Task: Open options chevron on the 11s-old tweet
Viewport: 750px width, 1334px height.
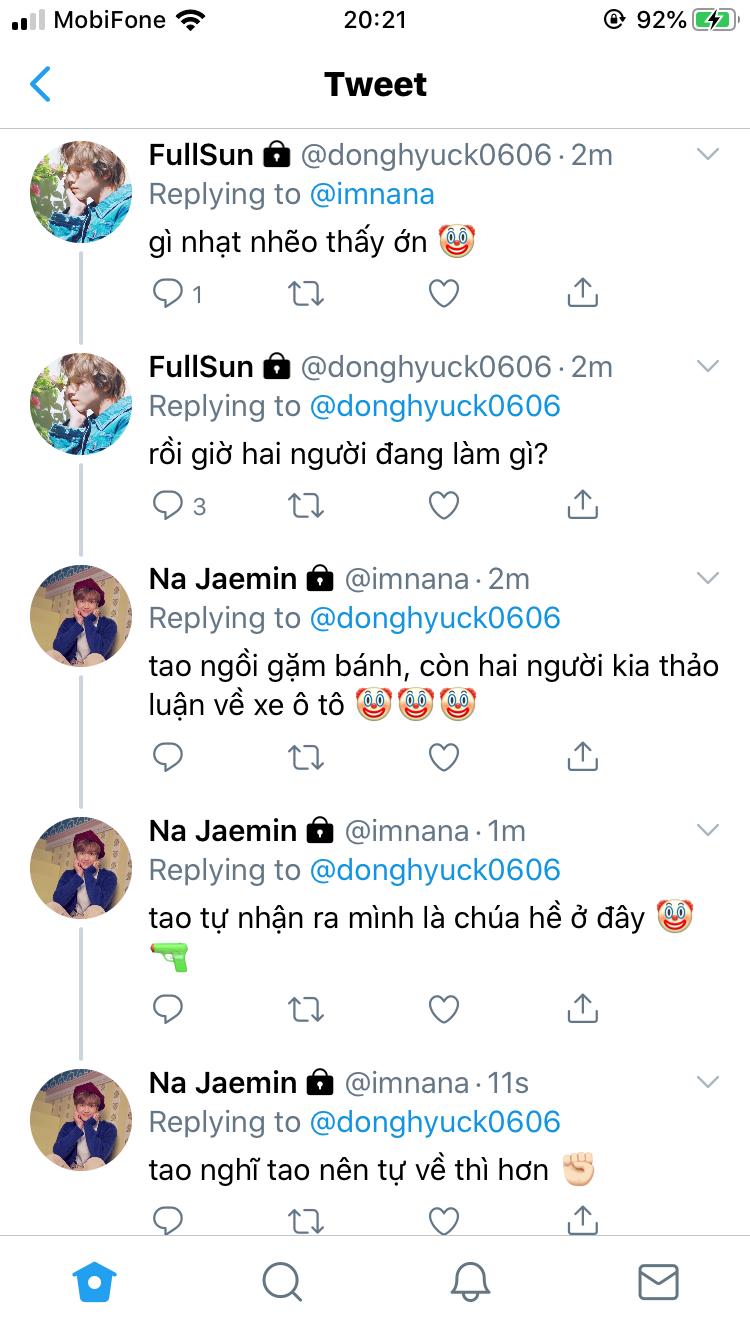Action: click(708, 1082)
